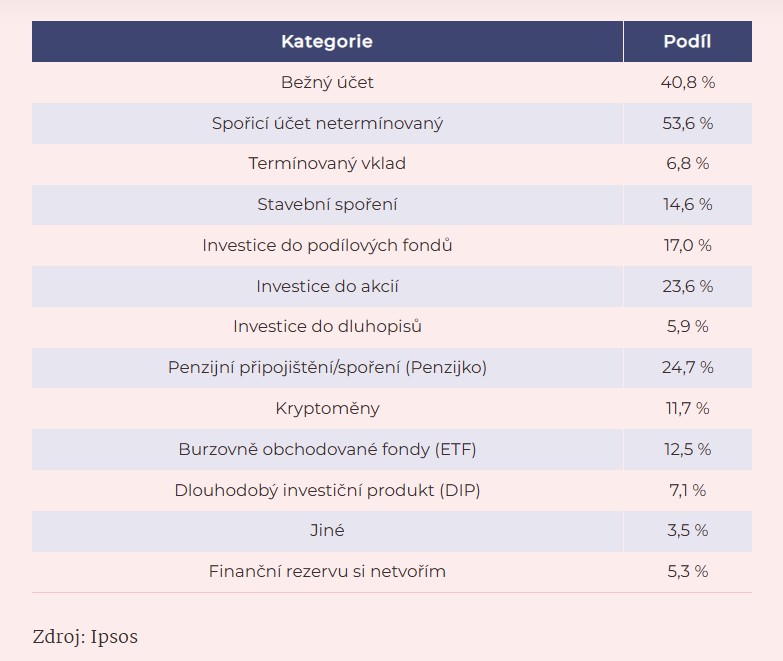Click the 40,8 % value cell
This screenshot has height=661, width=783.
(x=687, y=83)
